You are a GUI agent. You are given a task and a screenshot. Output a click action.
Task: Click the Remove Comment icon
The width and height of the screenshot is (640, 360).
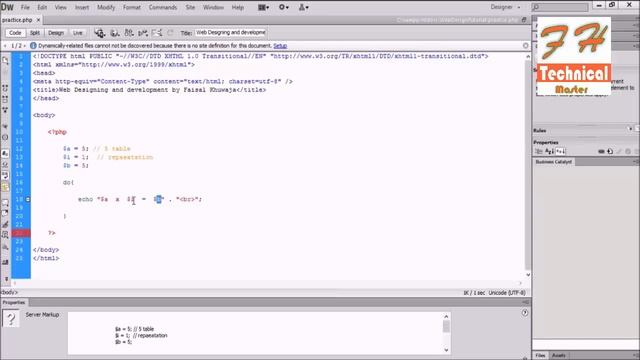click(x=5, y=213)
